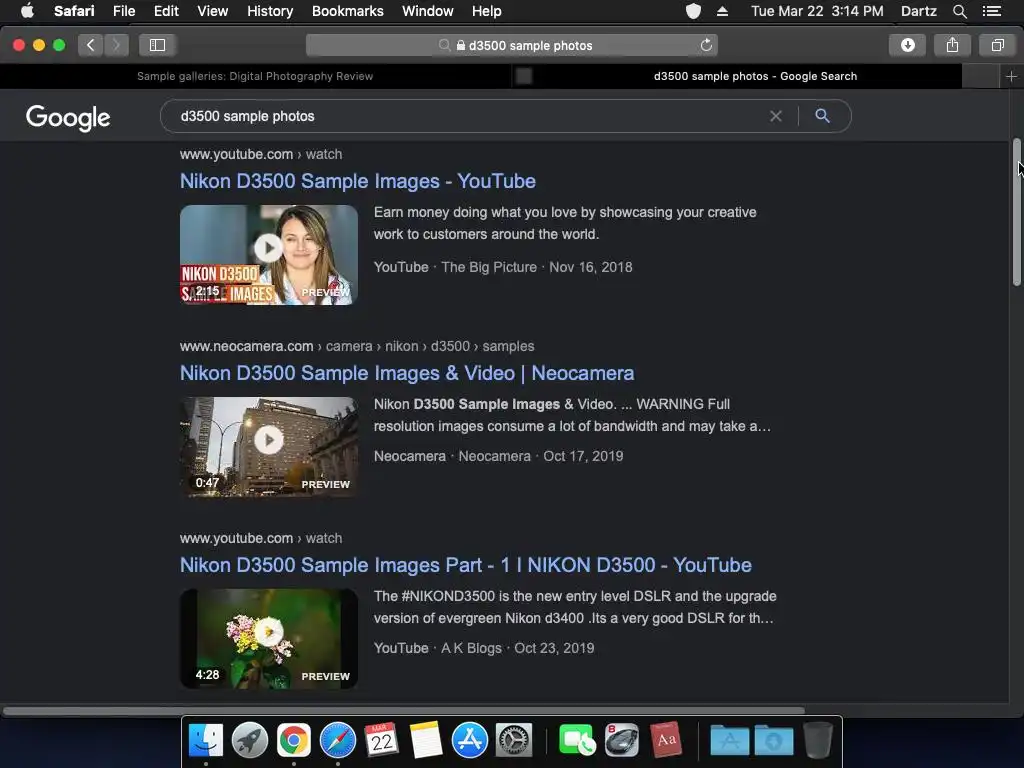Open the Safari menu

tap(74, 11)
